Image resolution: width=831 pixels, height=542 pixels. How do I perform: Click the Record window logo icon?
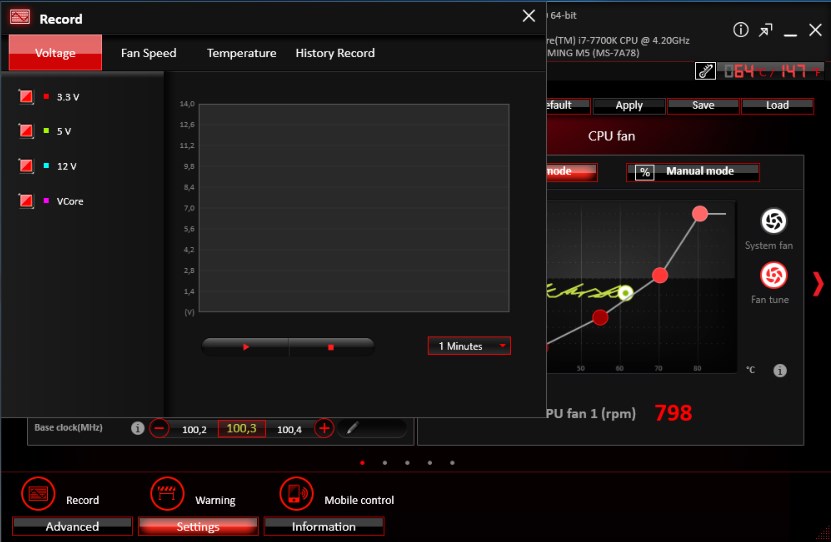point(20,17)
